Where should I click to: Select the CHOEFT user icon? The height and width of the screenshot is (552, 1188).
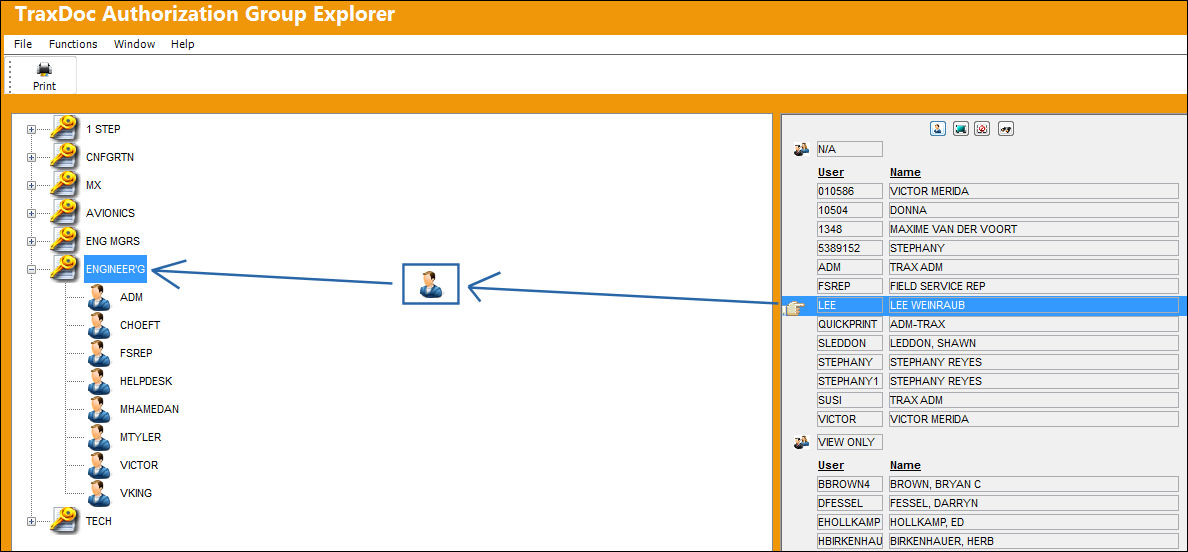(98, 326)
